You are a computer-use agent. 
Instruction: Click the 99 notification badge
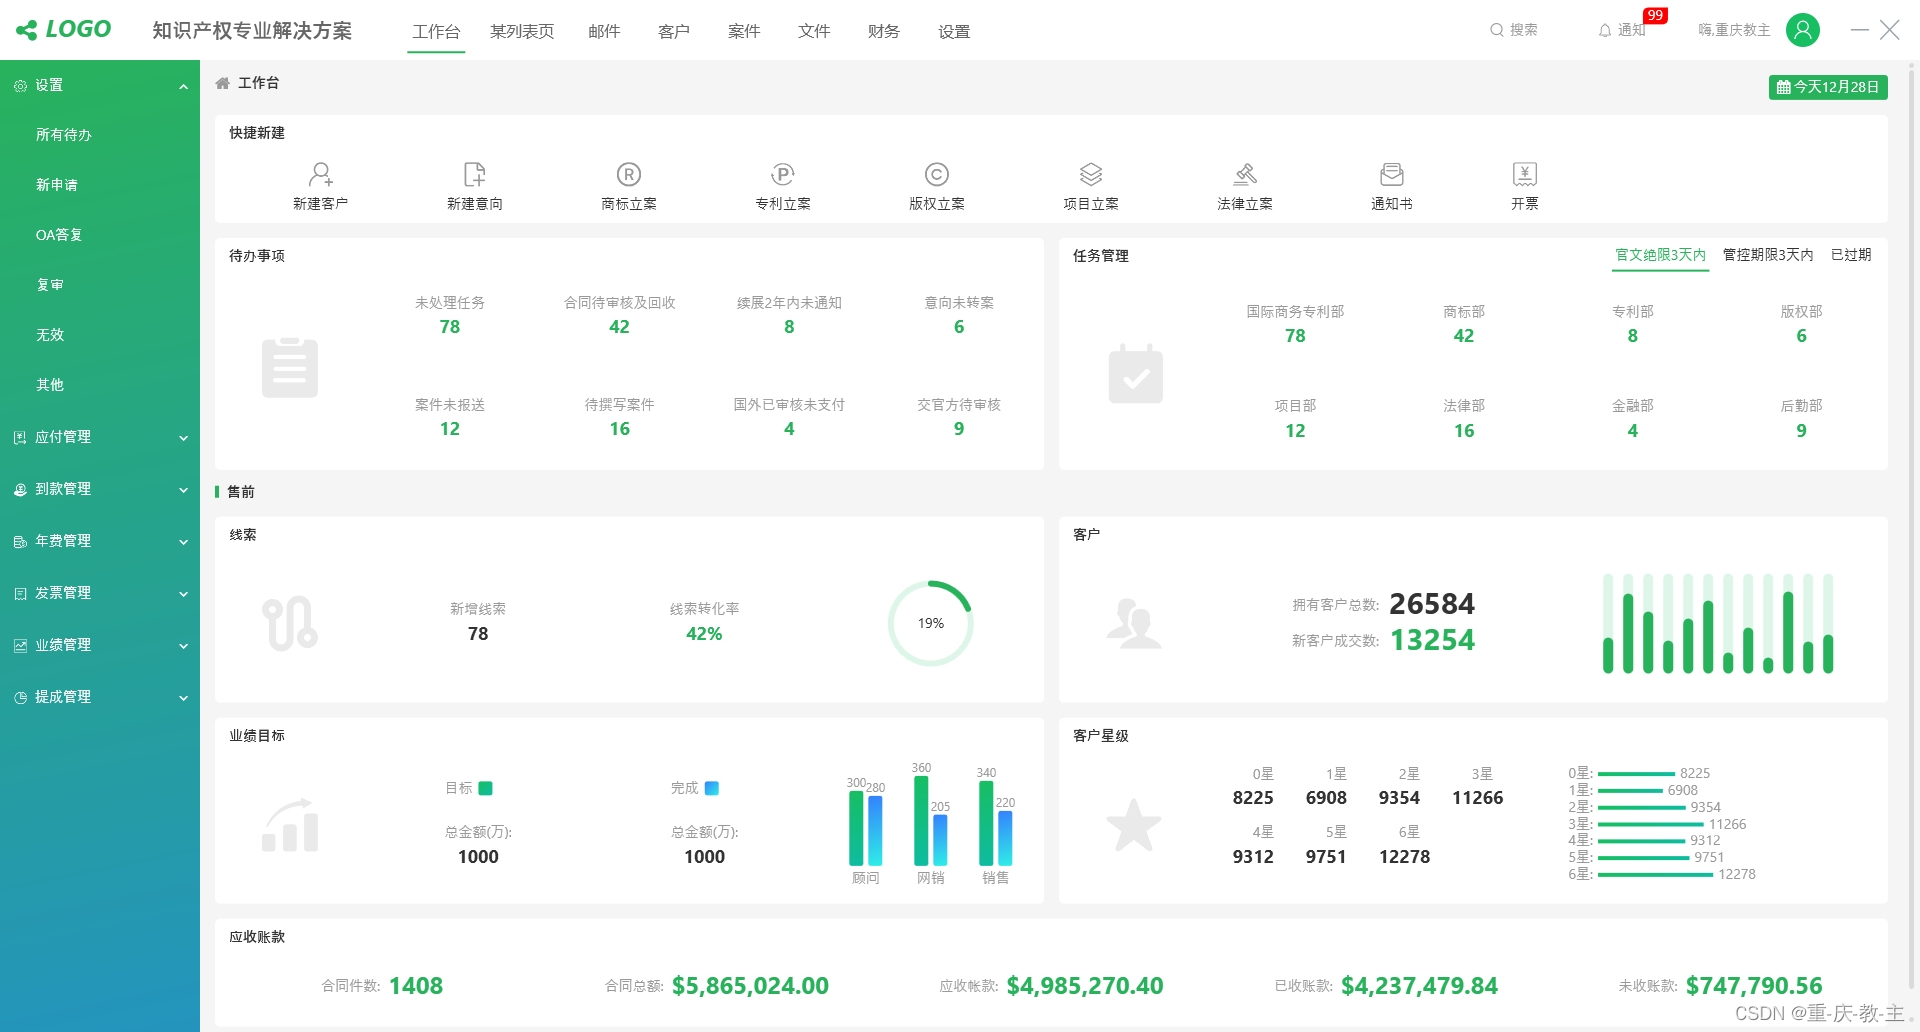coord(1655,15)
